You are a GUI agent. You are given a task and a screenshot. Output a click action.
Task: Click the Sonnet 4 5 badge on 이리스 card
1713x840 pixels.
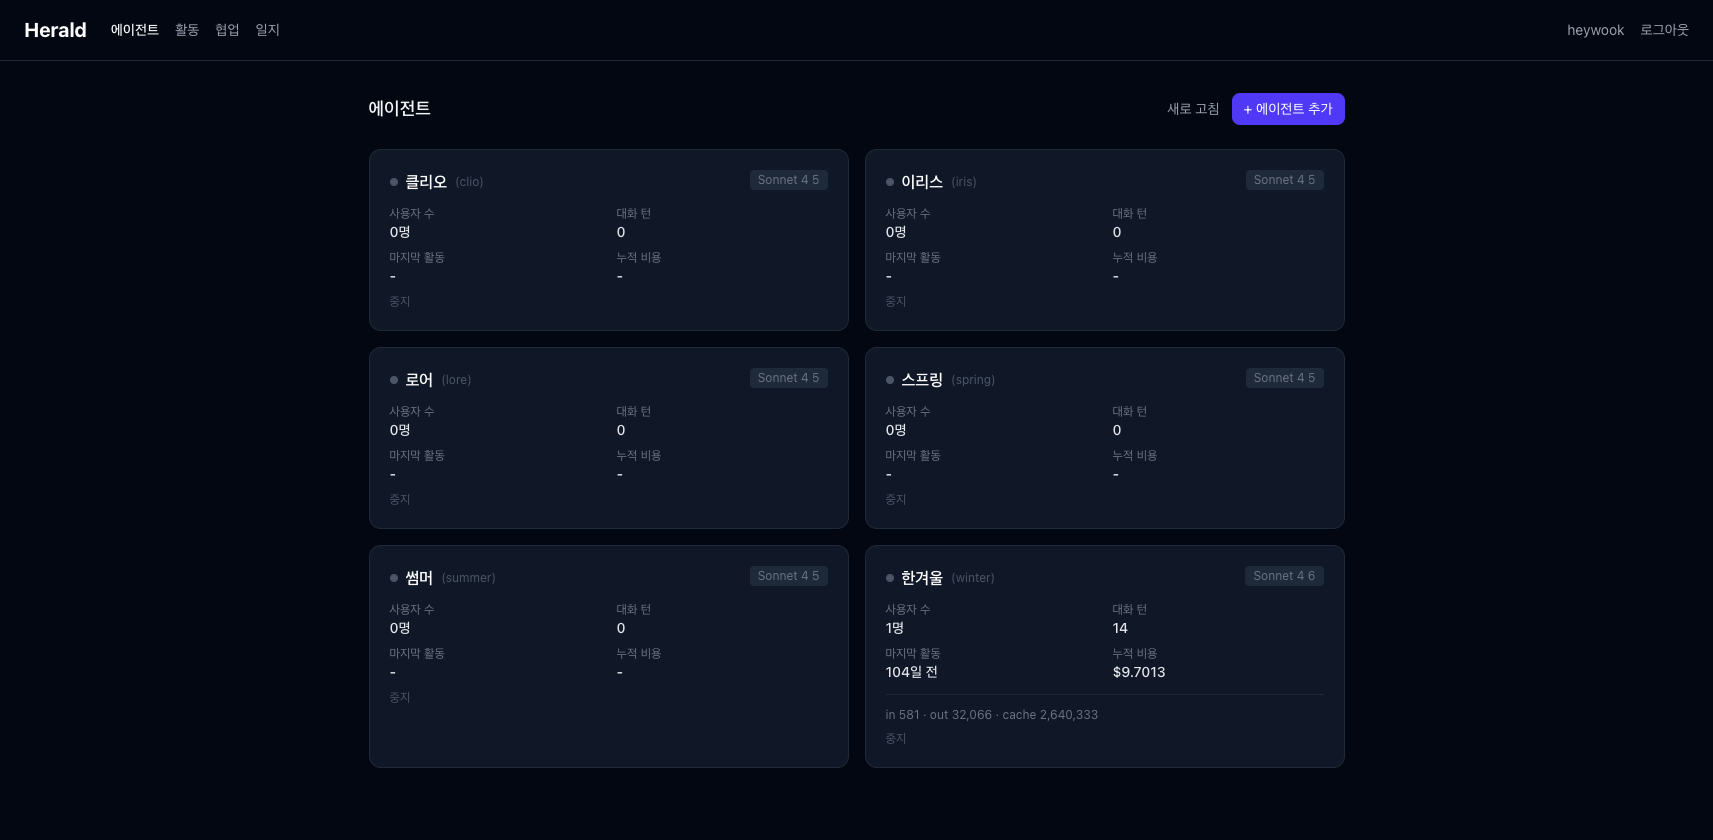pyautogui.click(x=1284, y=180)
